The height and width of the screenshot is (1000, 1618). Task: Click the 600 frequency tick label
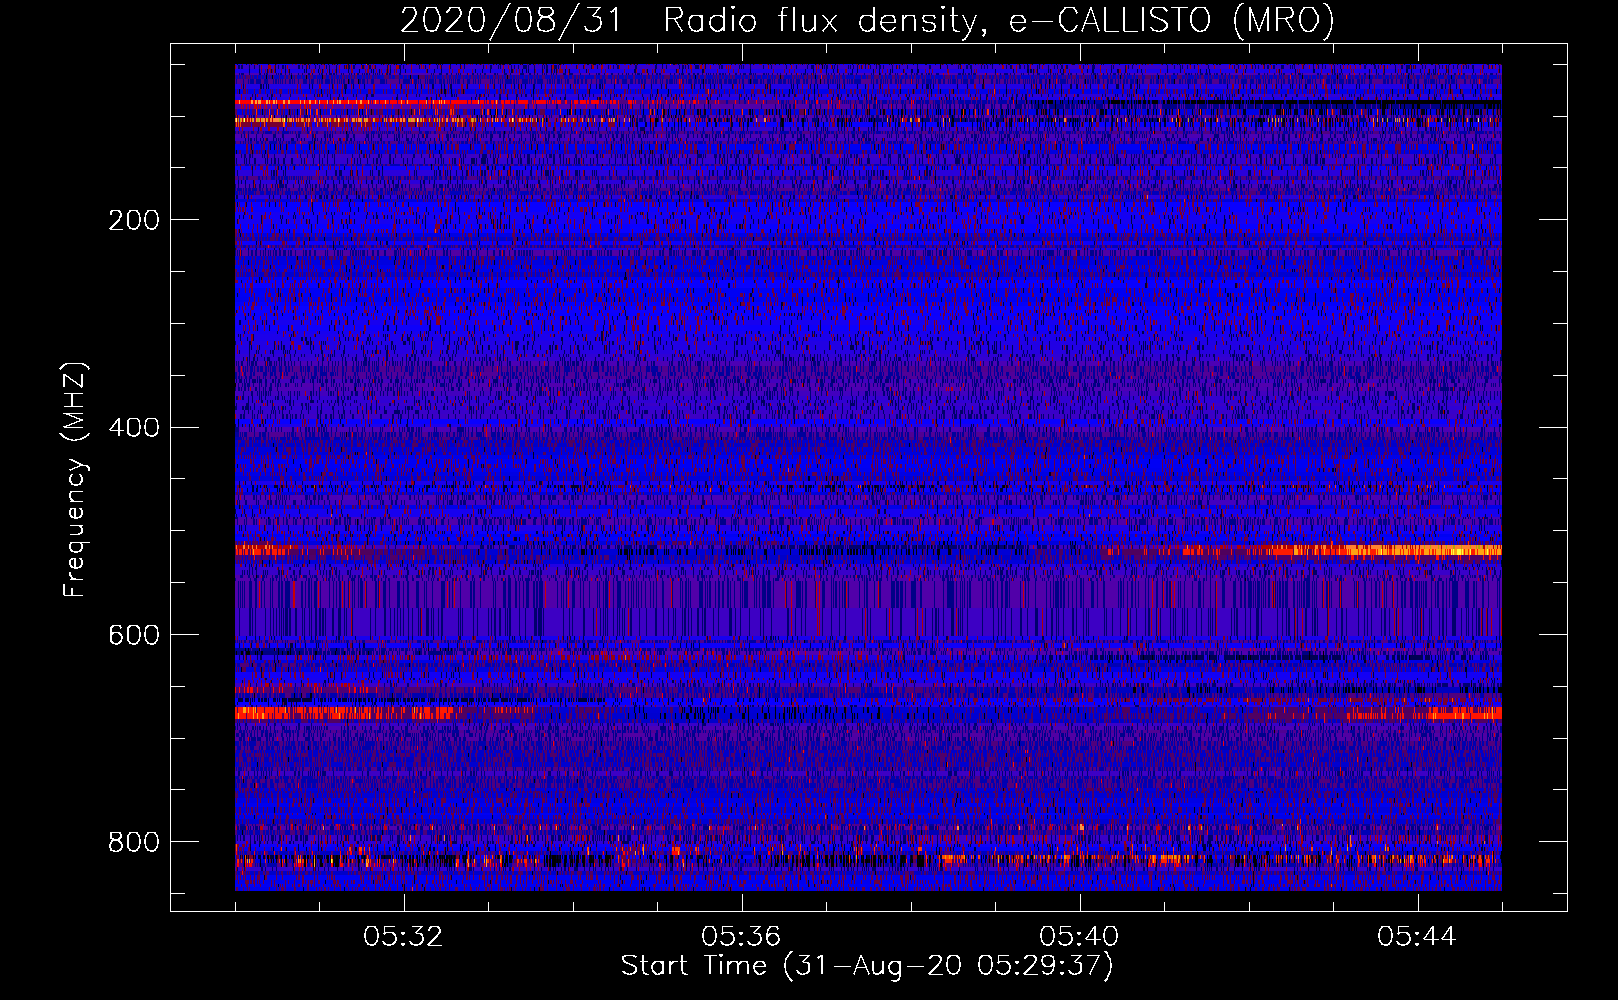[x=134, y=635]
